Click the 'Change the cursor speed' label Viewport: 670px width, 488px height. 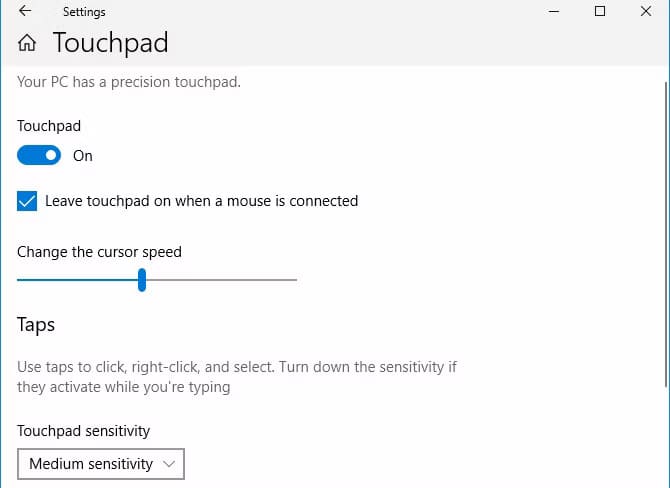coord(99,252)
